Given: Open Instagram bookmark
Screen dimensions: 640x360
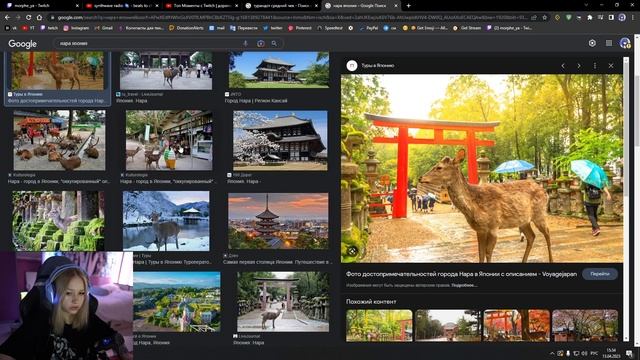Looking at the screenshot, I should pos(76,28).
